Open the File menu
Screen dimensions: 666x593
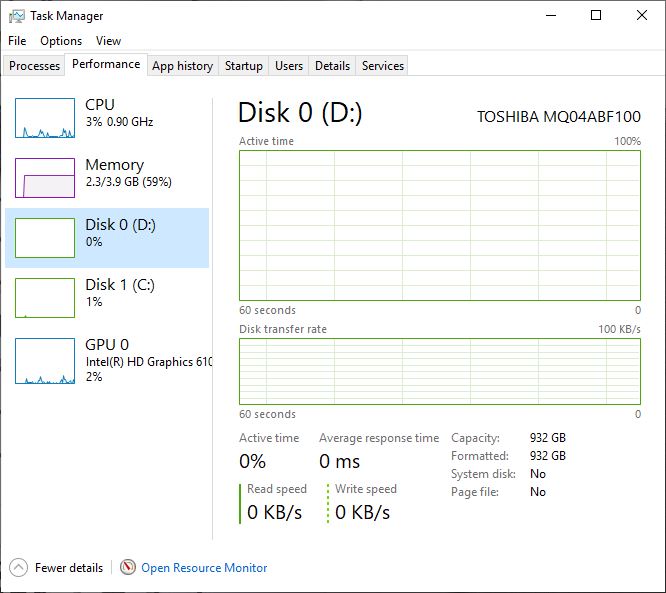(x=17, y=41)
